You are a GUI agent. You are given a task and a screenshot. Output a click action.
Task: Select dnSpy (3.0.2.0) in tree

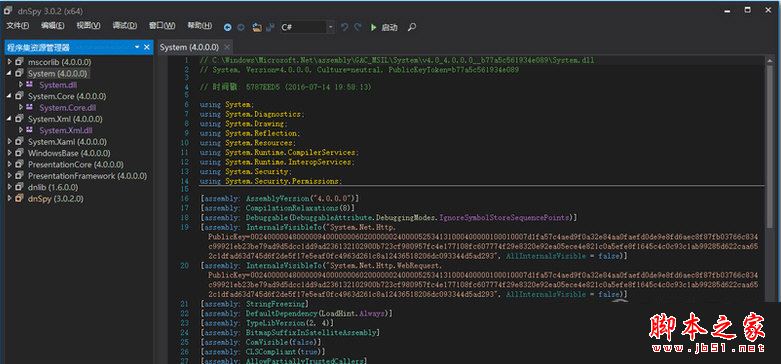pyautogui.click(x=56, y=199)
